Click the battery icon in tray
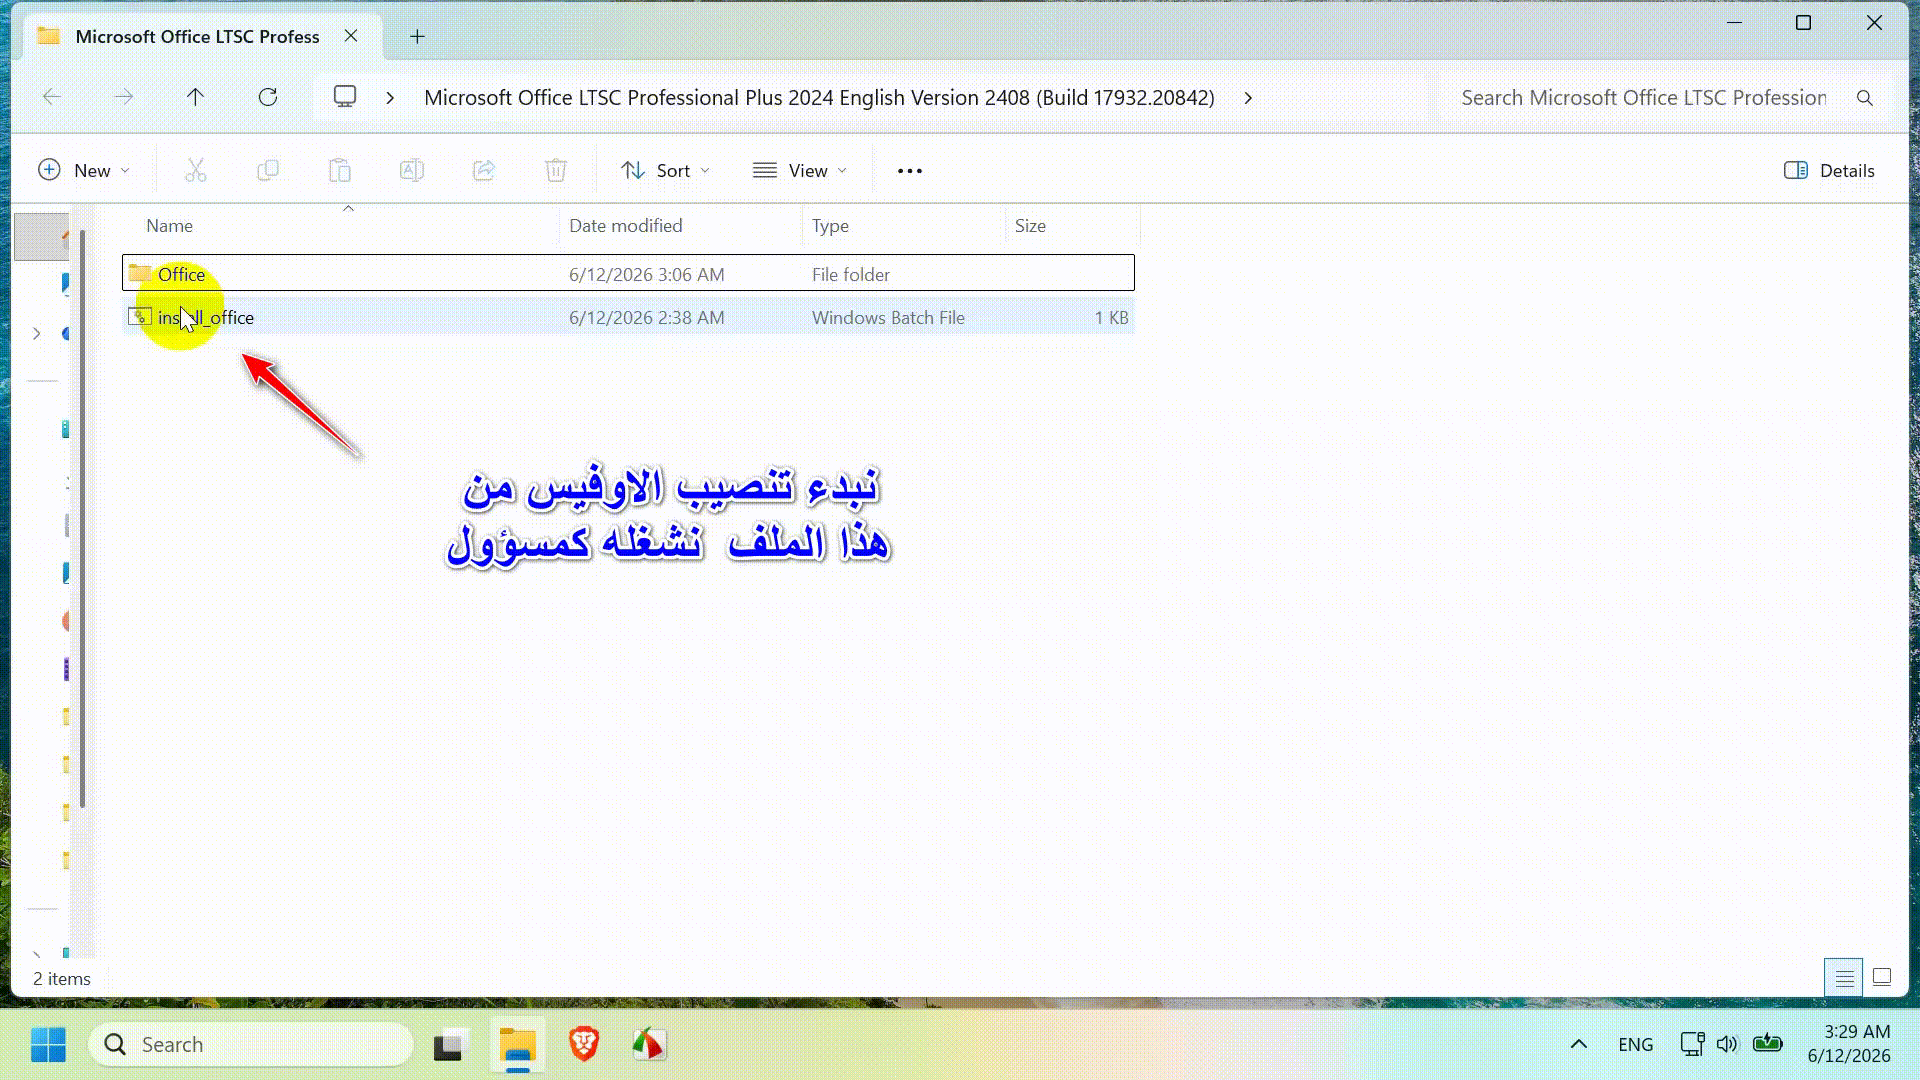Viewport: 1920px width, 1080px height. 1768,1044
